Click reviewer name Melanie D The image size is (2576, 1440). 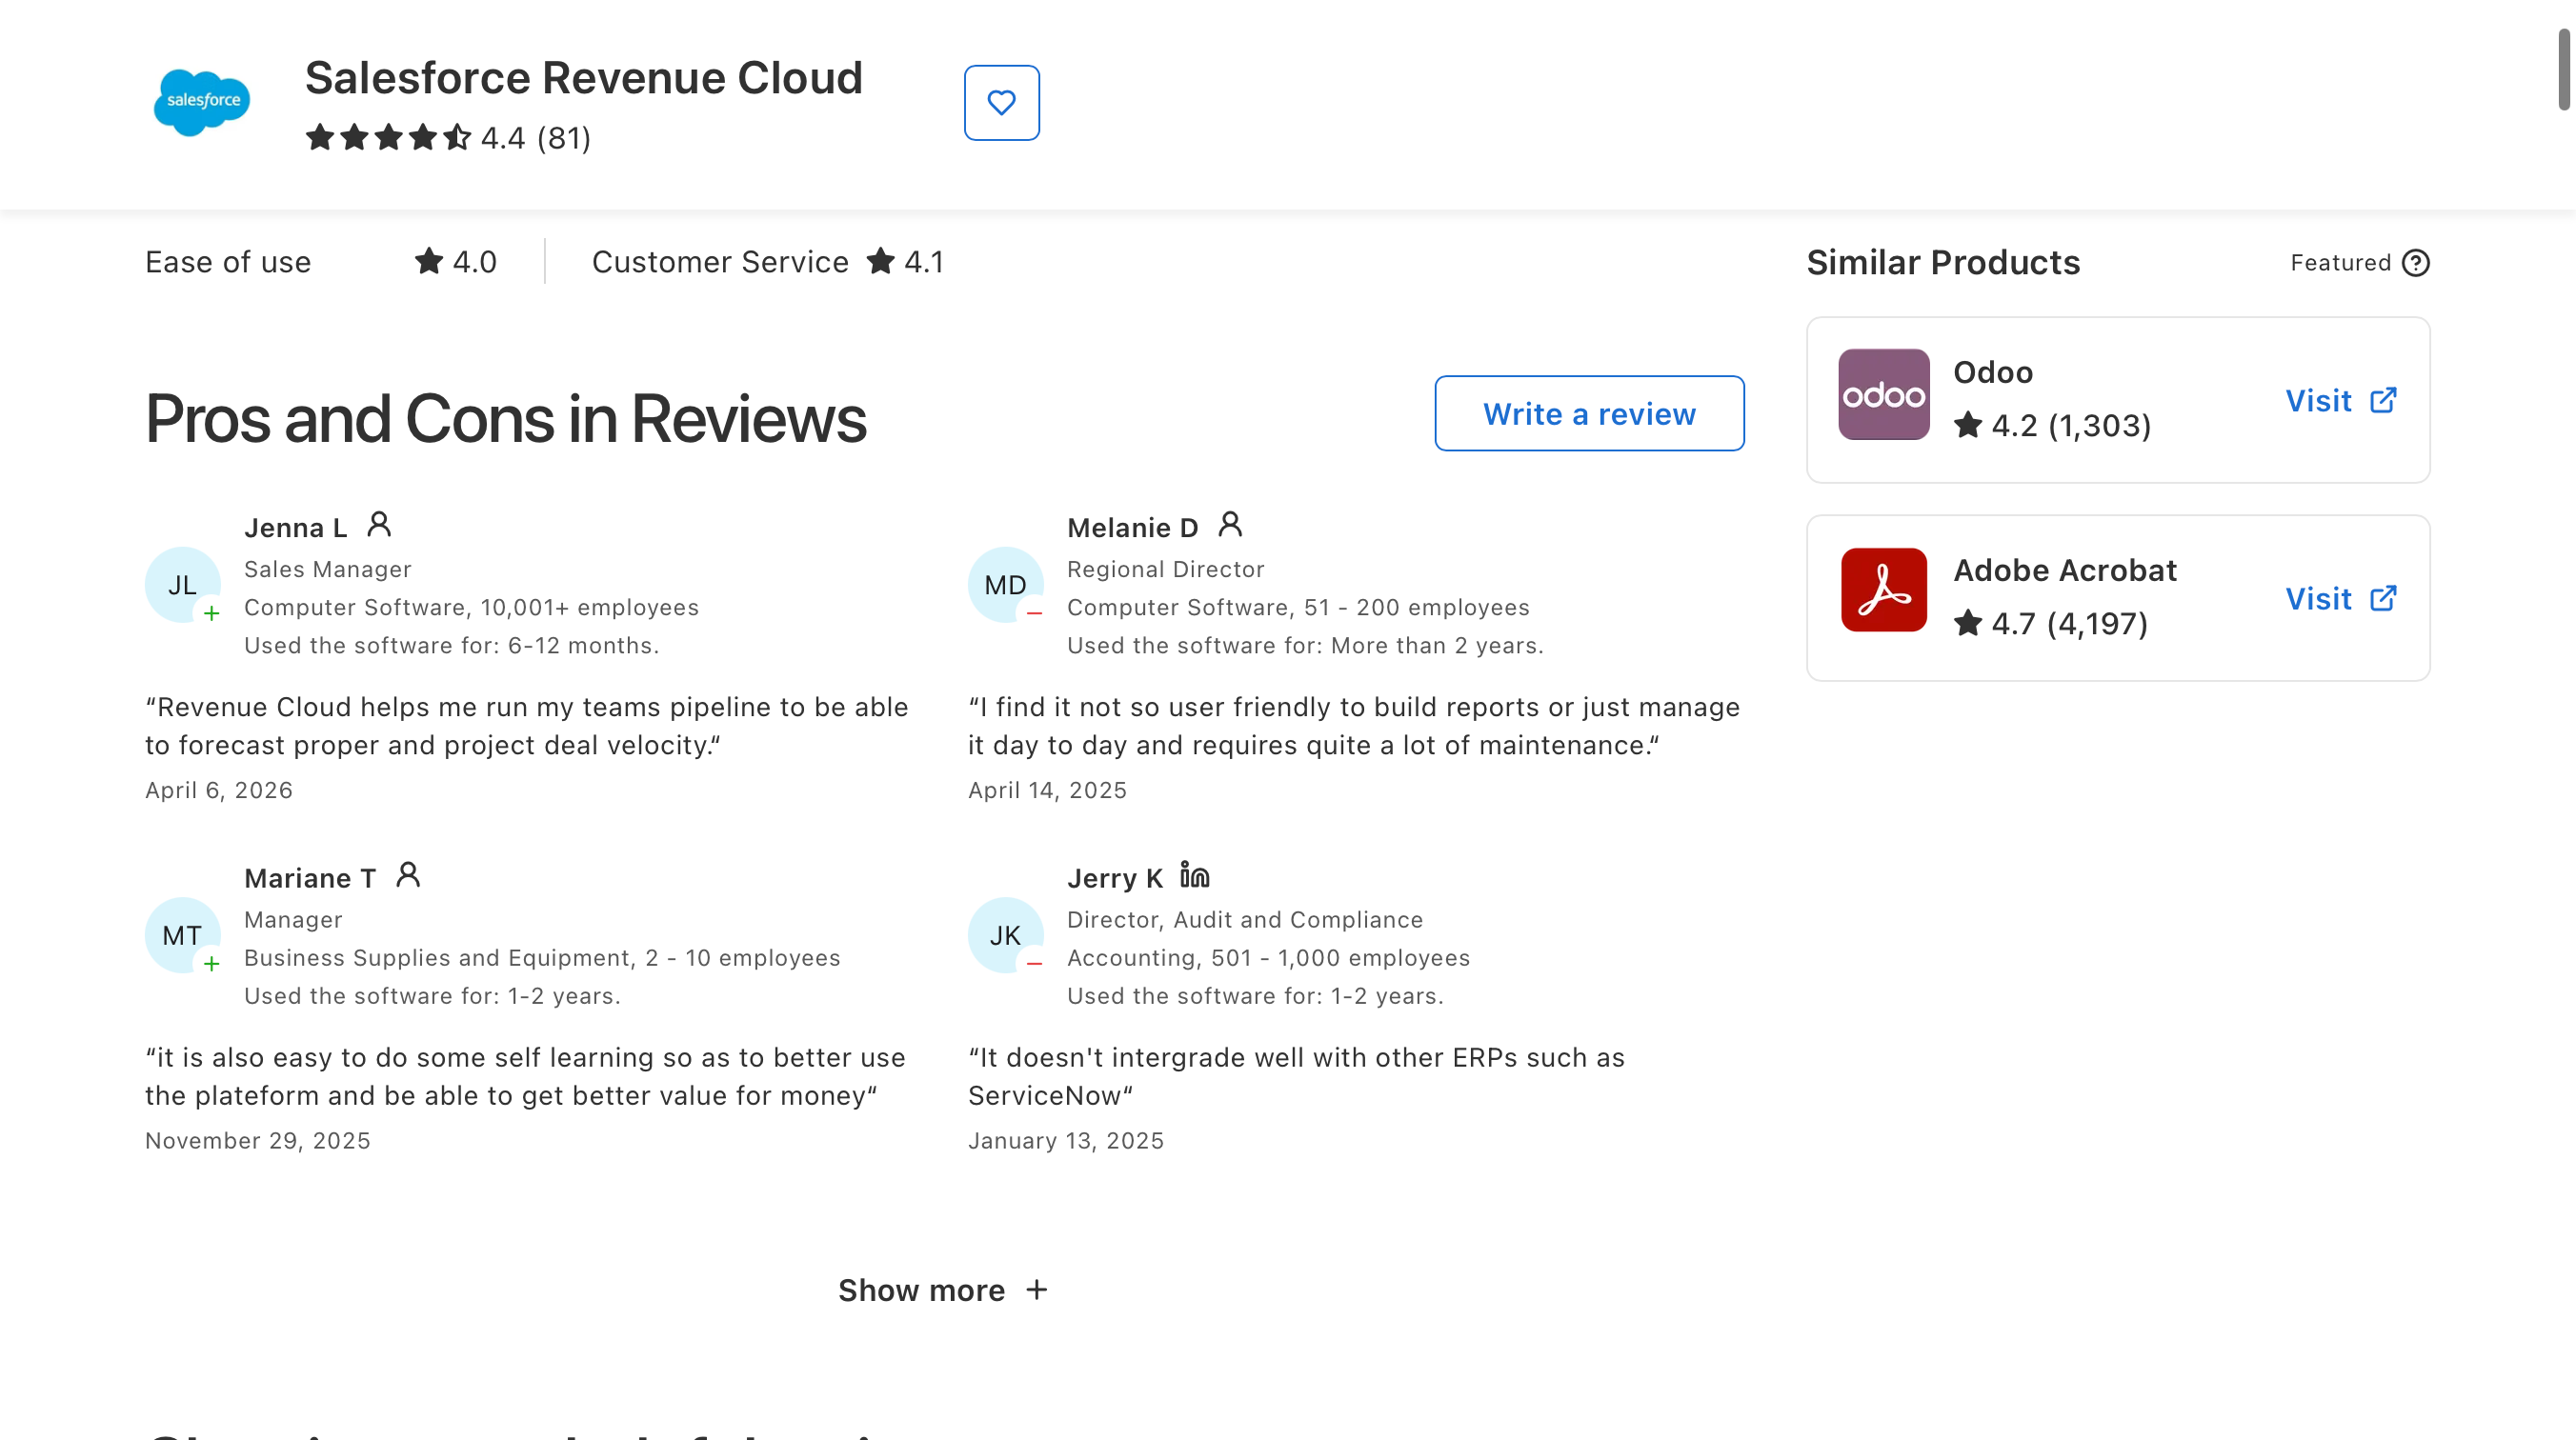click(1133, 527)
